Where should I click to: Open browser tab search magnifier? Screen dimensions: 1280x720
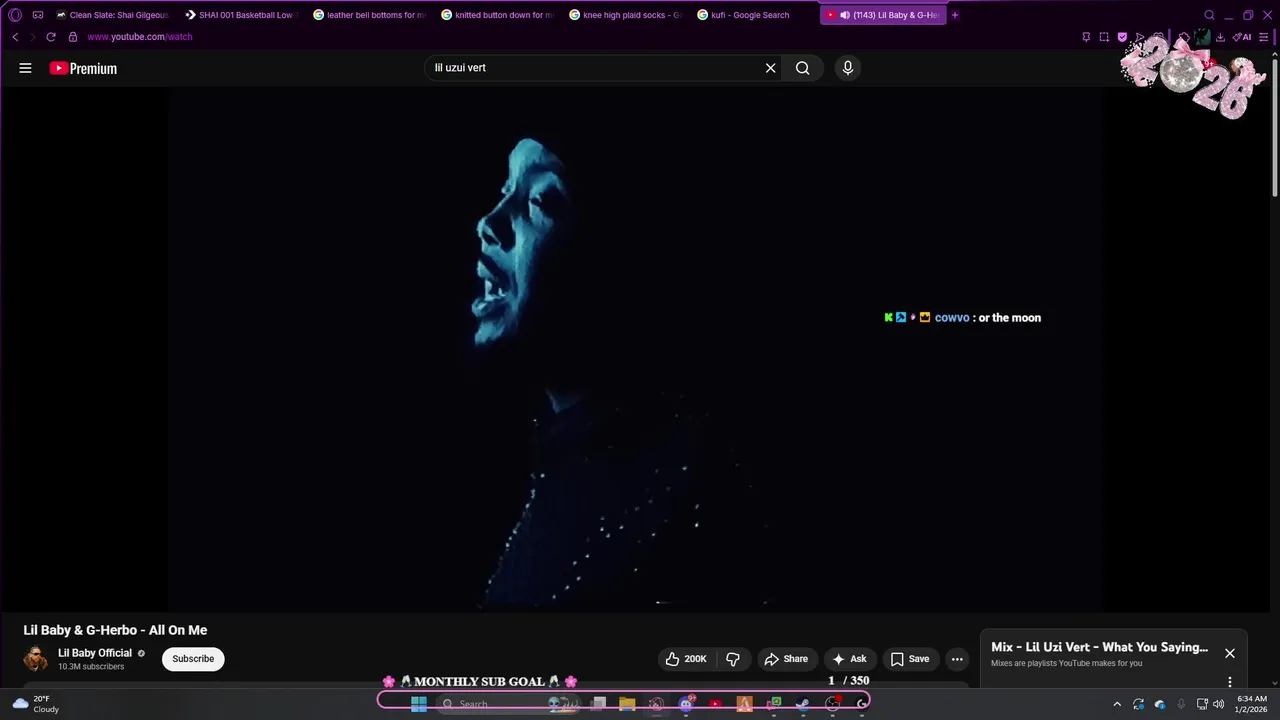click(1209, 15)
